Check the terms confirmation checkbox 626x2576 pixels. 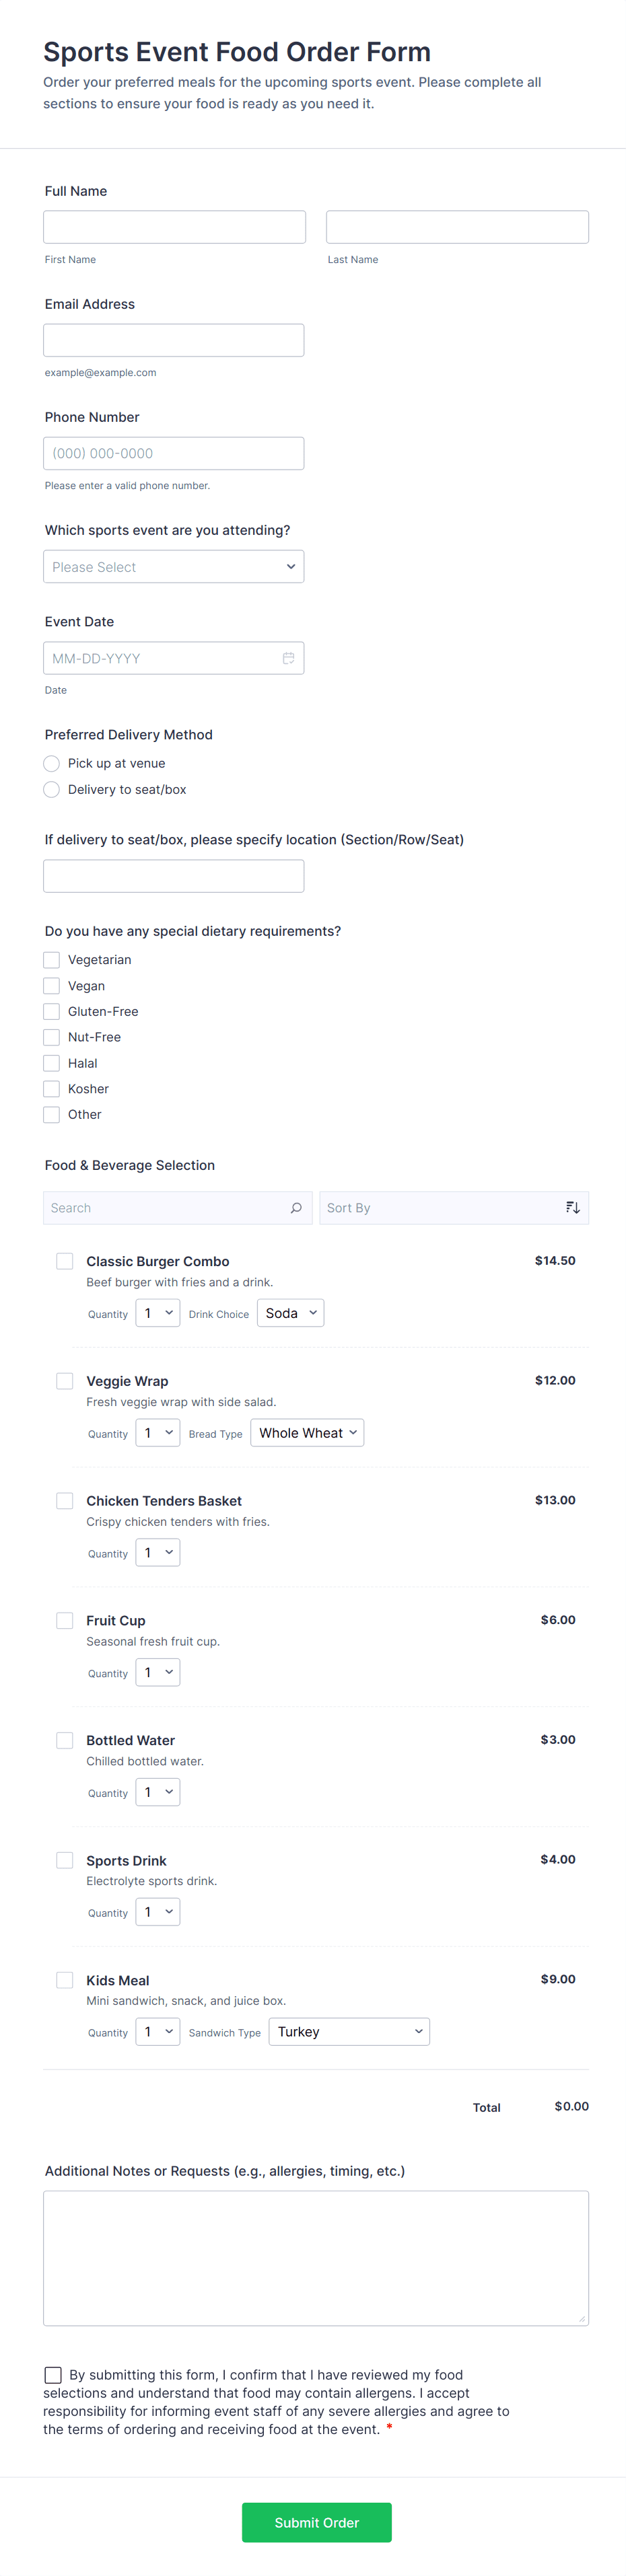[53, 2375]
